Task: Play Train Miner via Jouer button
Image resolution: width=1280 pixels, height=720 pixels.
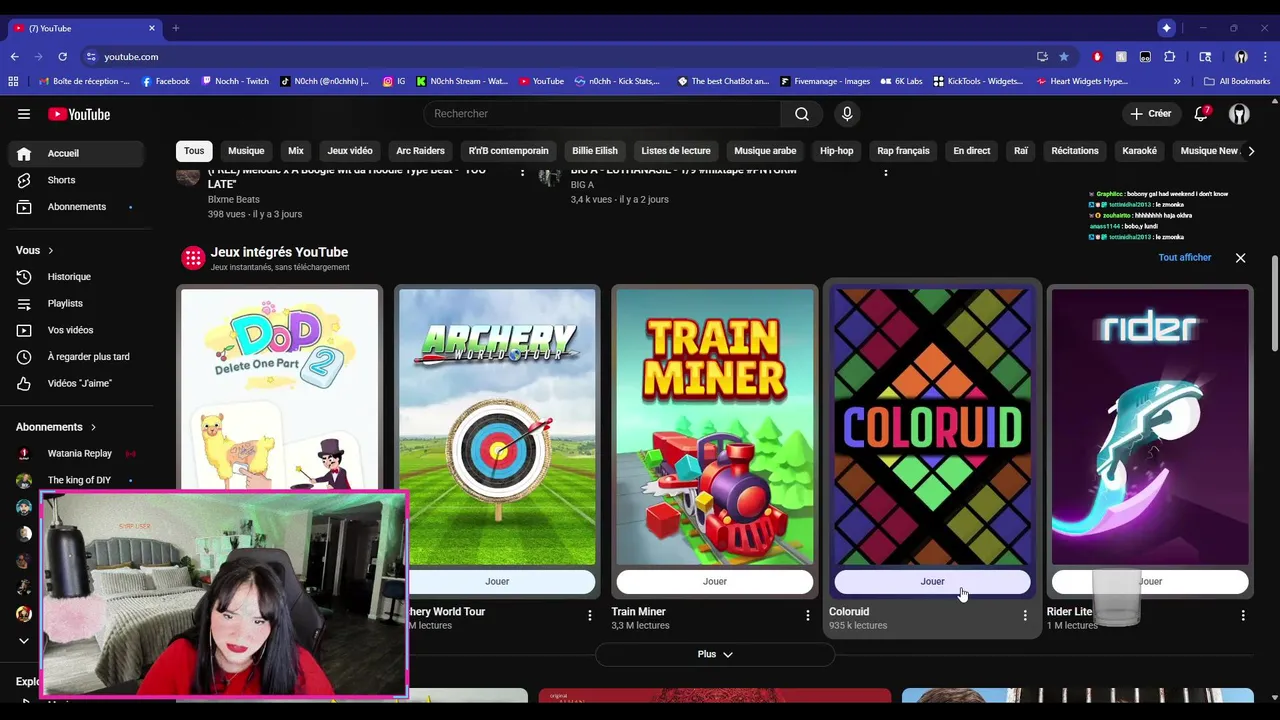Action: (714, 582)
